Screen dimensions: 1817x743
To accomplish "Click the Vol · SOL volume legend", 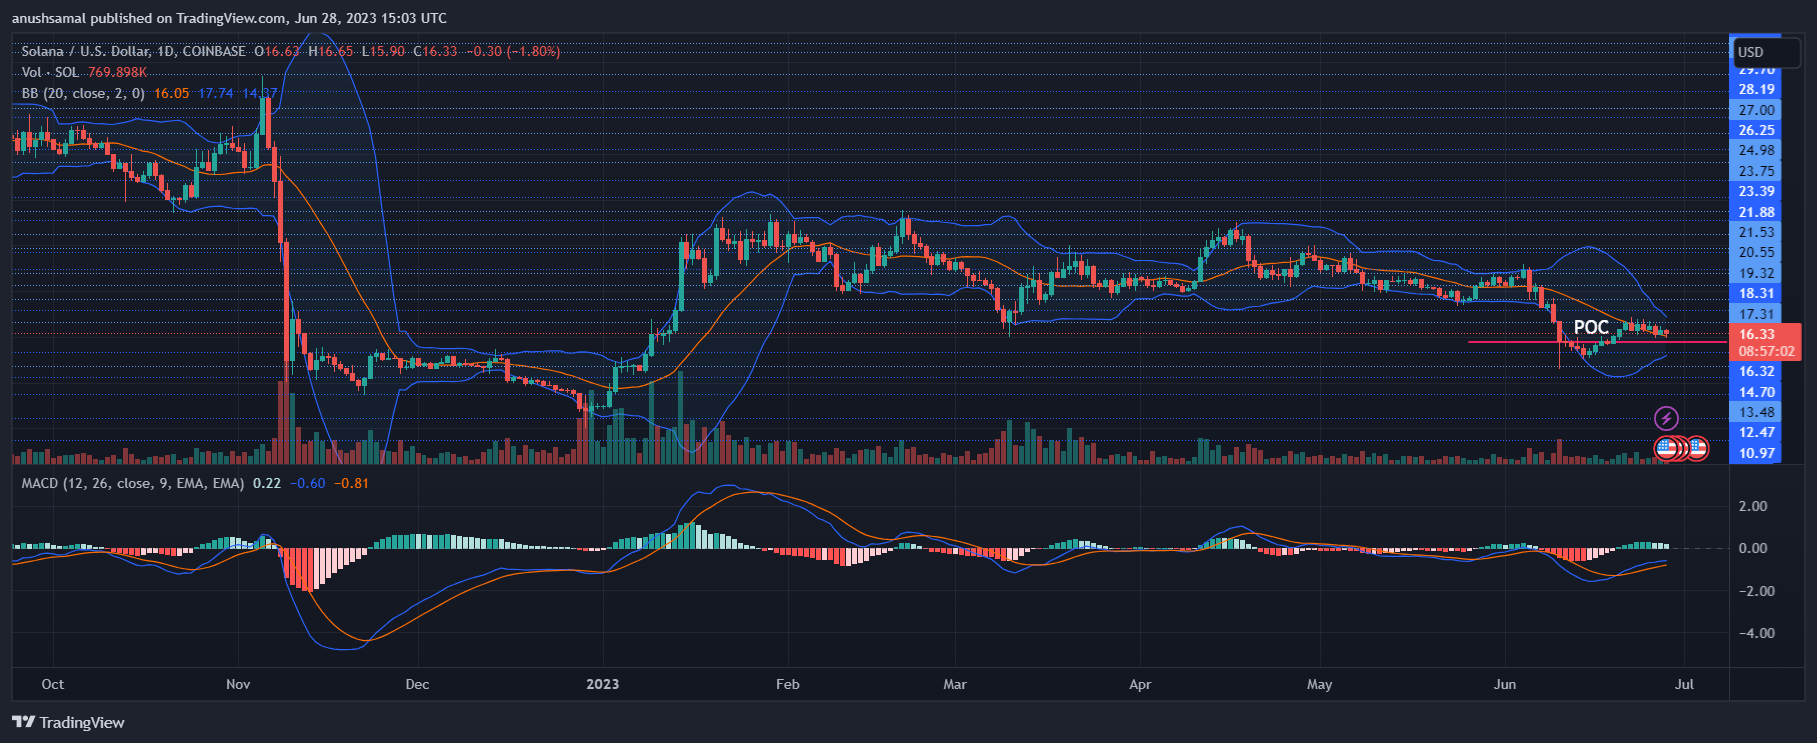I will coord(50,72).
